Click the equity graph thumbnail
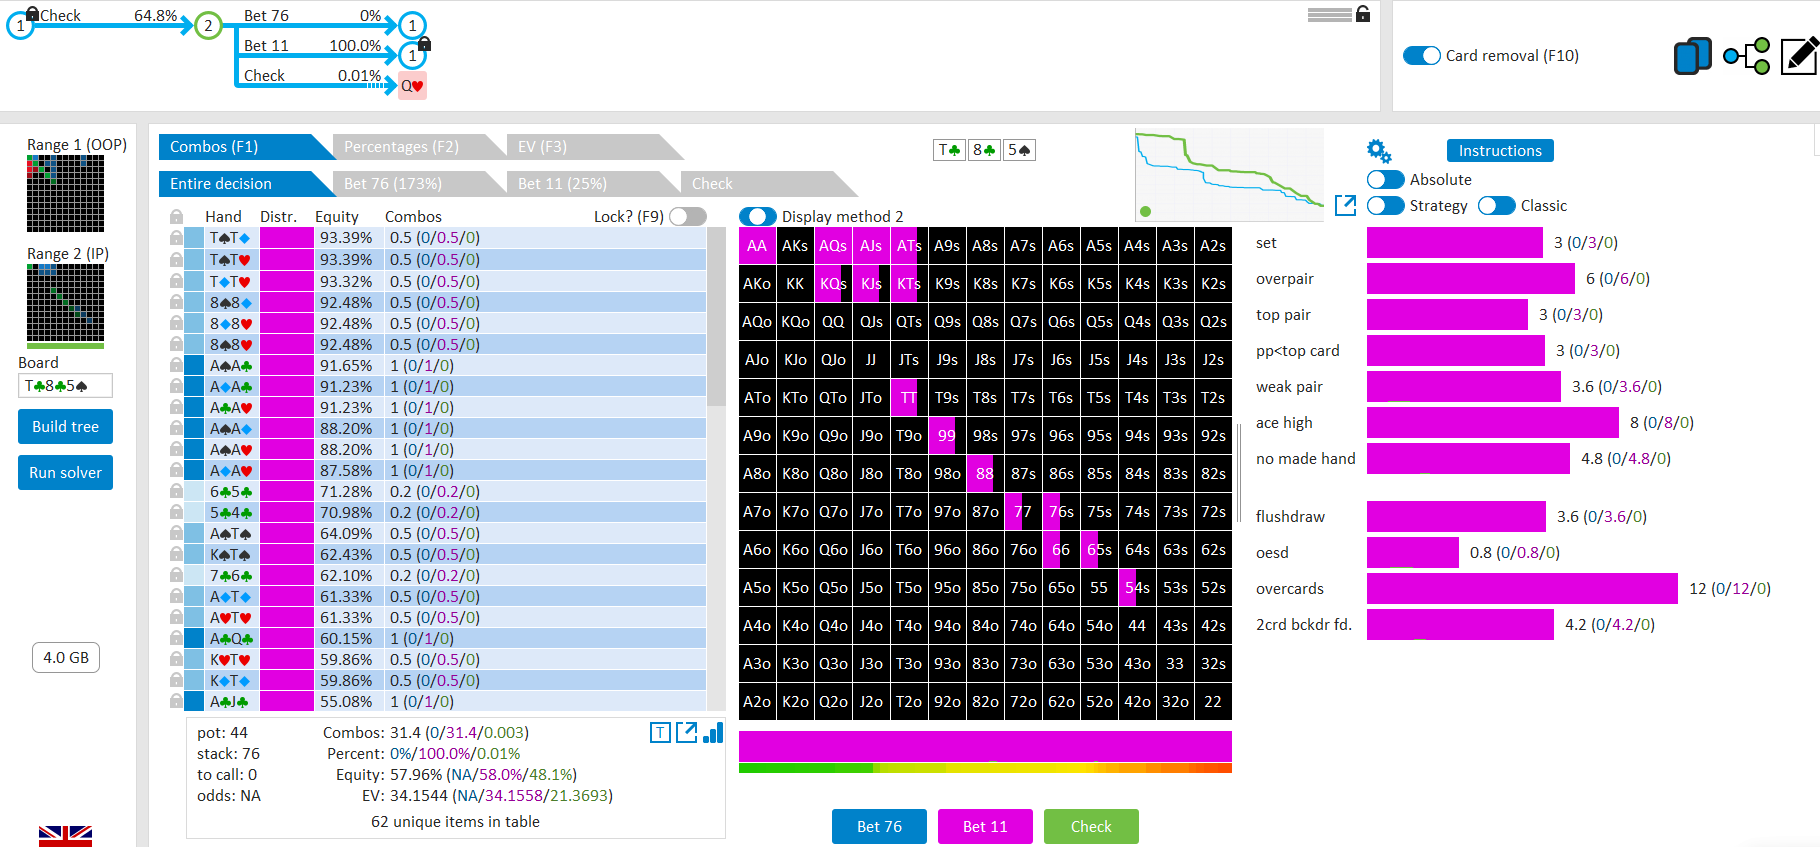 pos(1229,175)
